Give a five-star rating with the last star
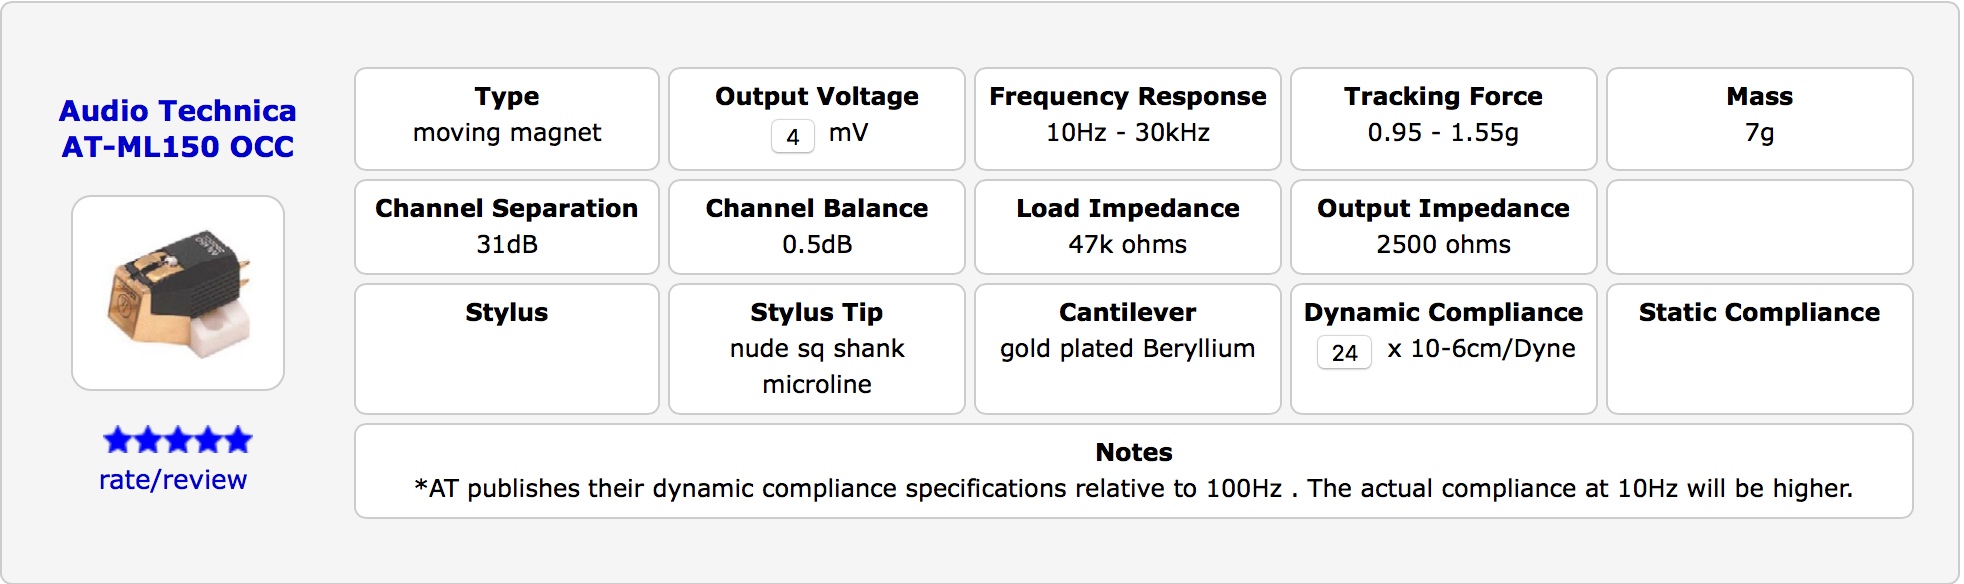1964x584 pixels. coord(238,440)
